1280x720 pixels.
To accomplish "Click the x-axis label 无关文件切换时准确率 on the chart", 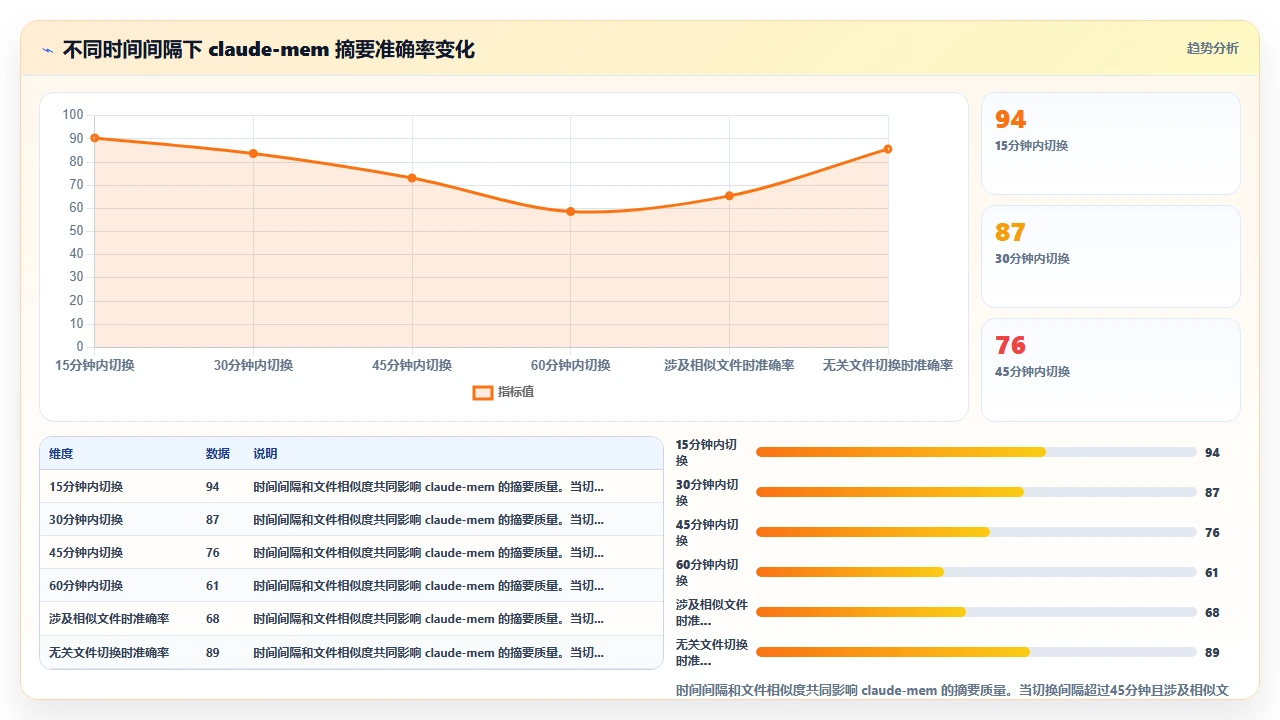I will (888, 366).
